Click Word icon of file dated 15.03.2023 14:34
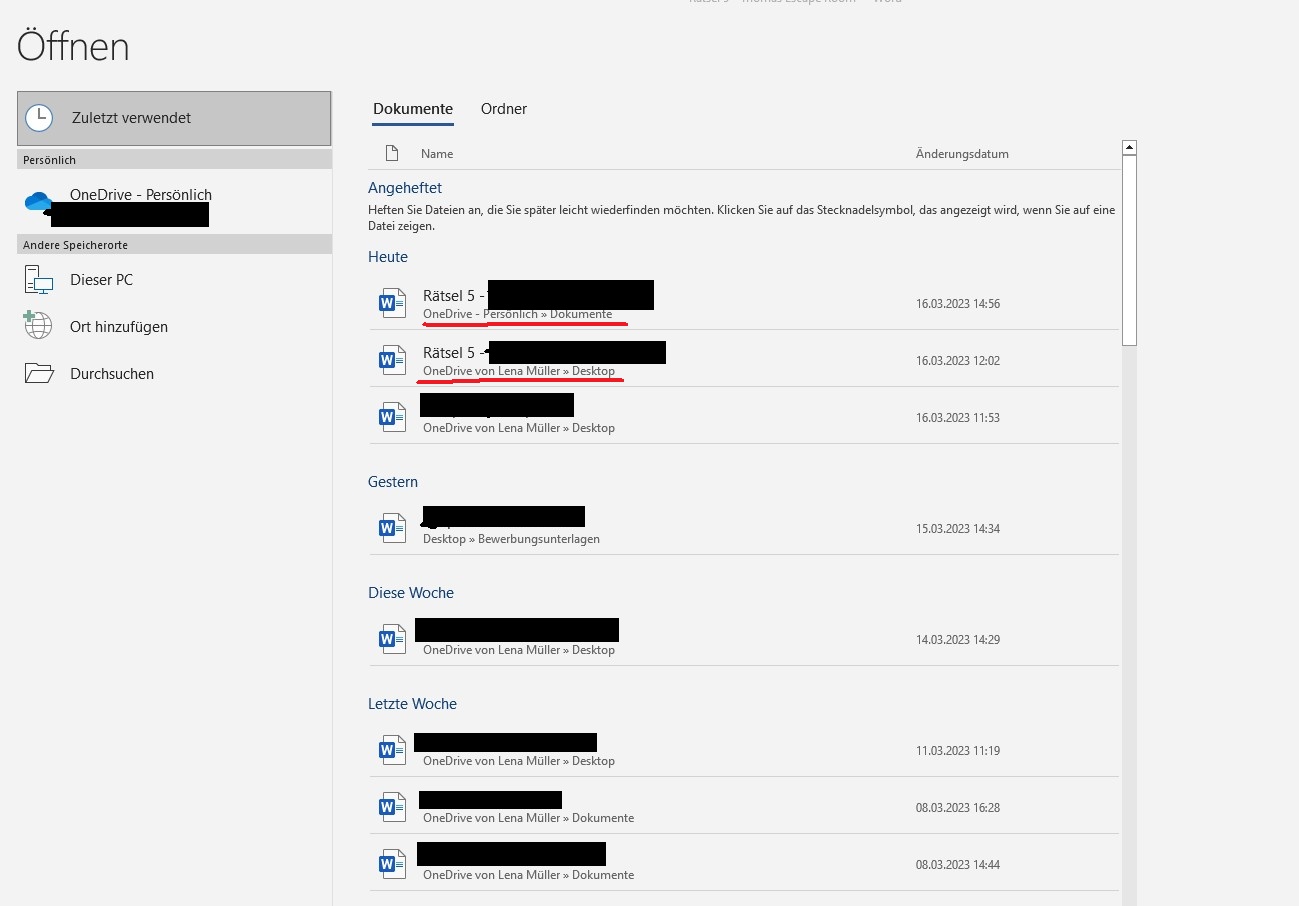 [x=392, y=528]
